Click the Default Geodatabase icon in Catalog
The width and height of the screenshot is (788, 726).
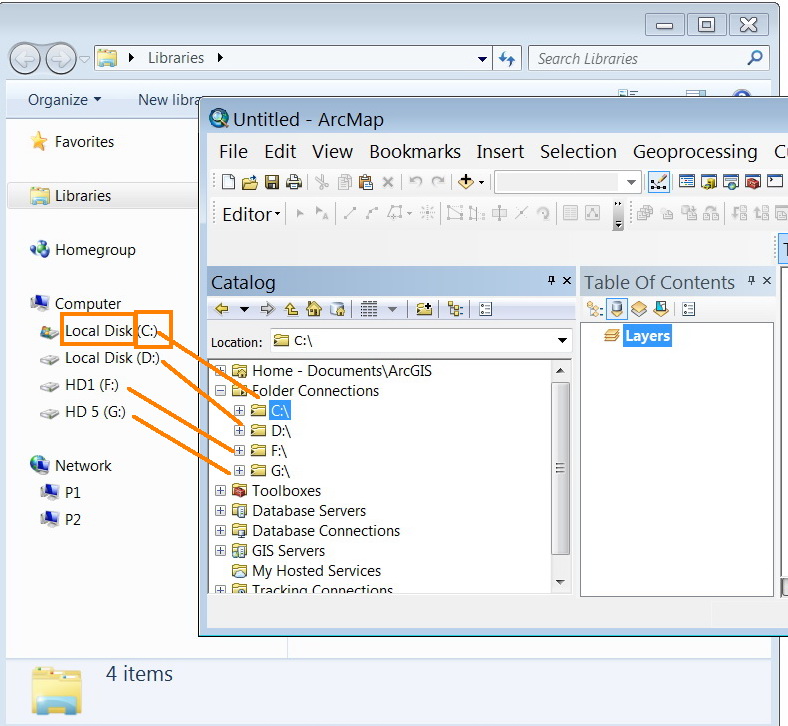(337, 309)
